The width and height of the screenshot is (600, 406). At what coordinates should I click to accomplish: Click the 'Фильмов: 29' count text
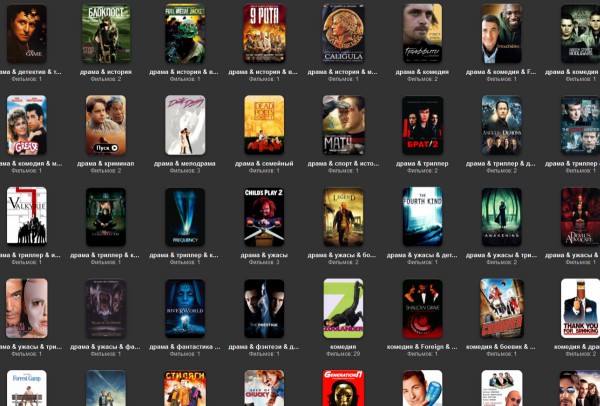343,354
